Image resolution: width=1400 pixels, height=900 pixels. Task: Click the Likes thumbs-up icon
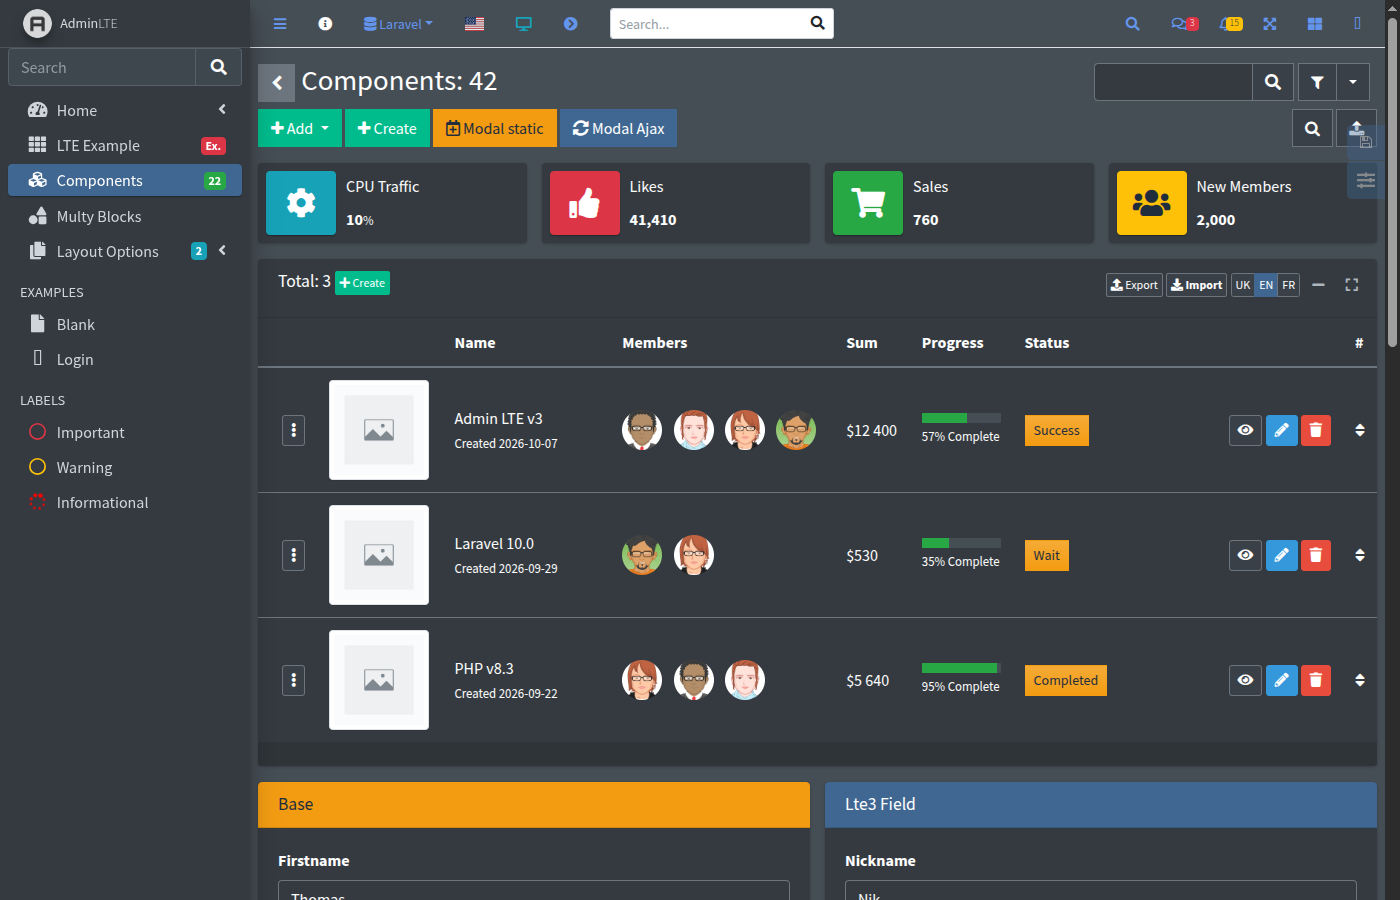coord(584,203)
